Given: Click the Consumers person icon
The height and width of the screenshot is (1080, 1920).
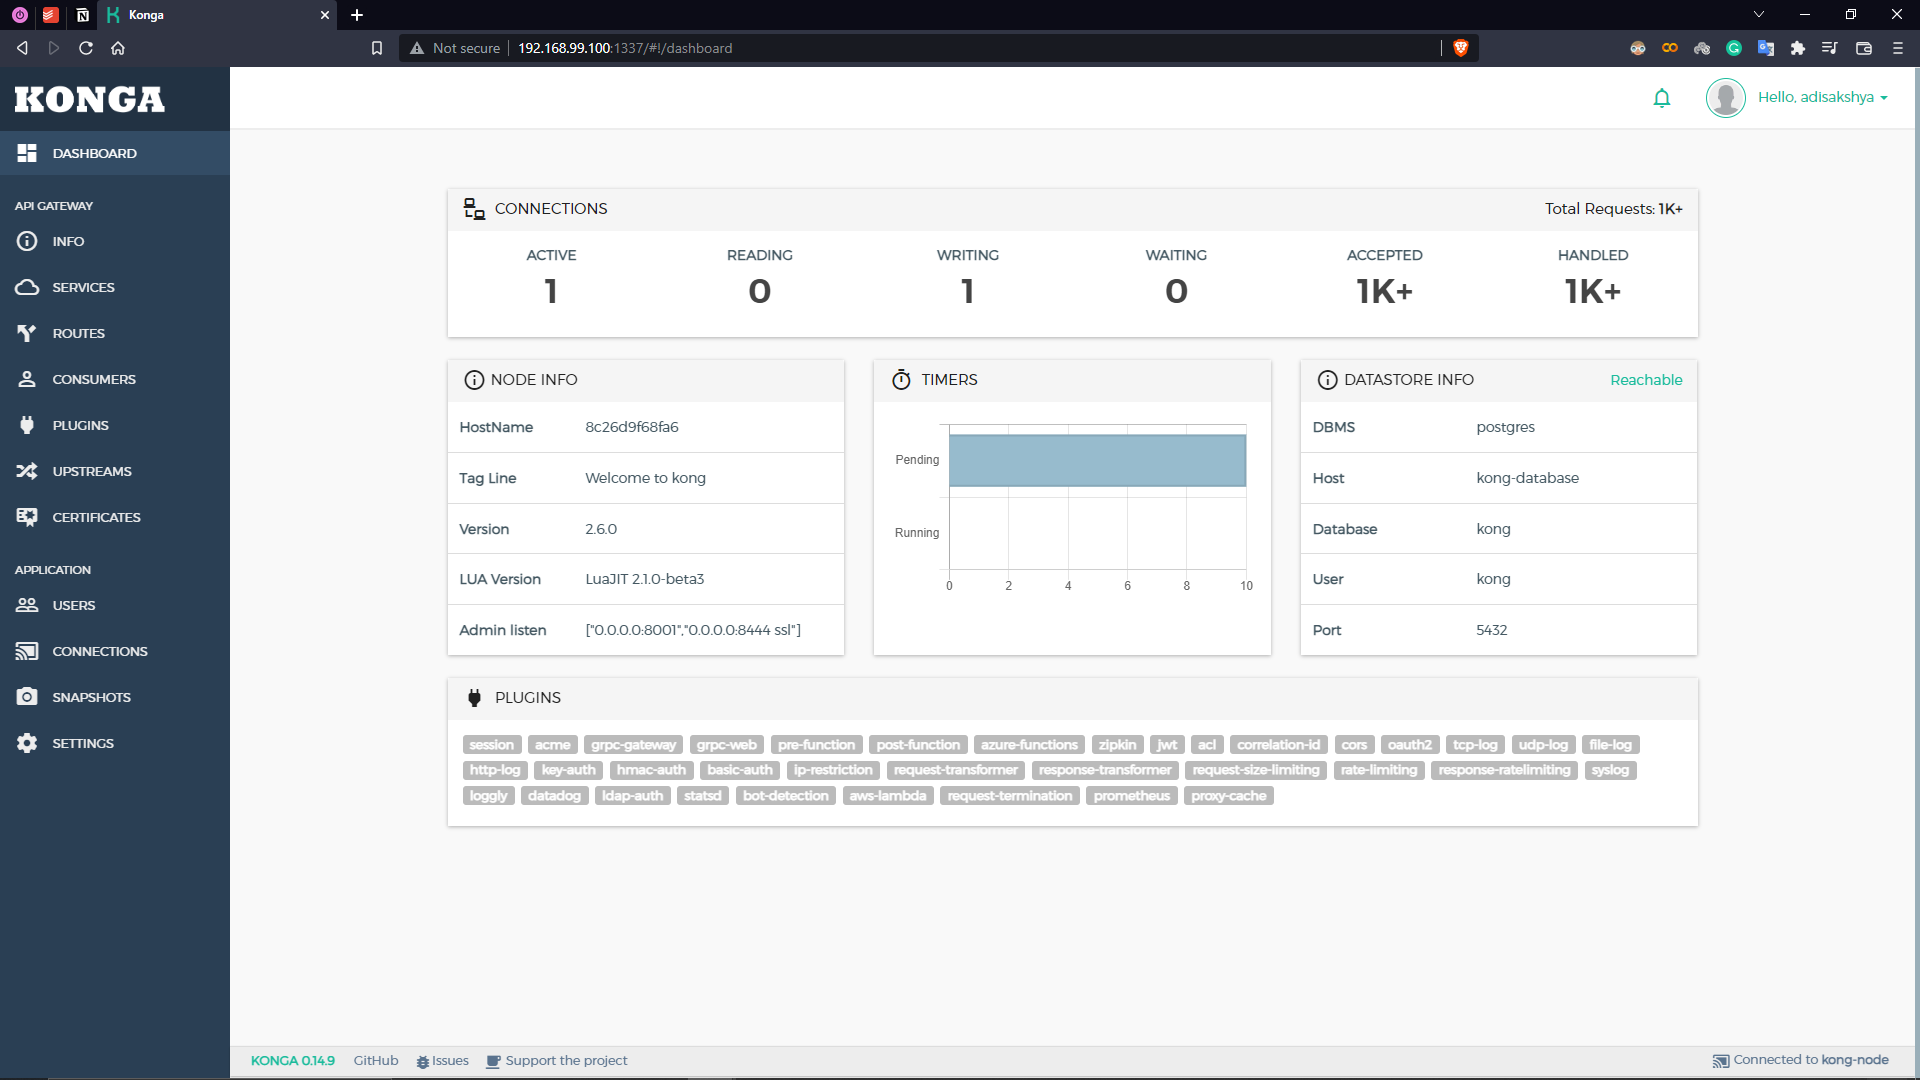Looking at the screenshot, I should (x=27, y=379).
